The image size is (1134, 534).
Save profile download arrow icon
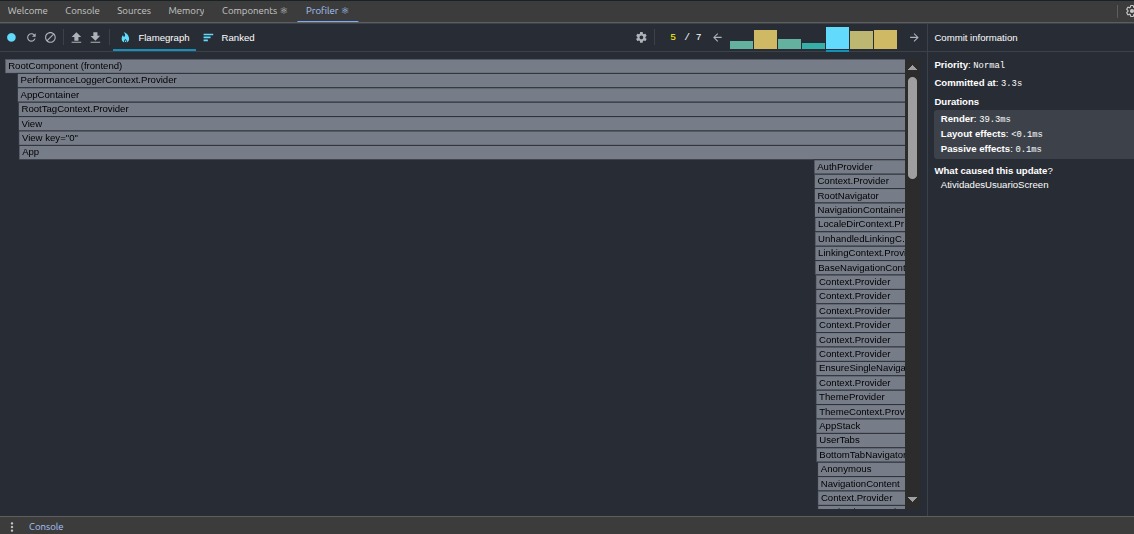click(95, 38)
